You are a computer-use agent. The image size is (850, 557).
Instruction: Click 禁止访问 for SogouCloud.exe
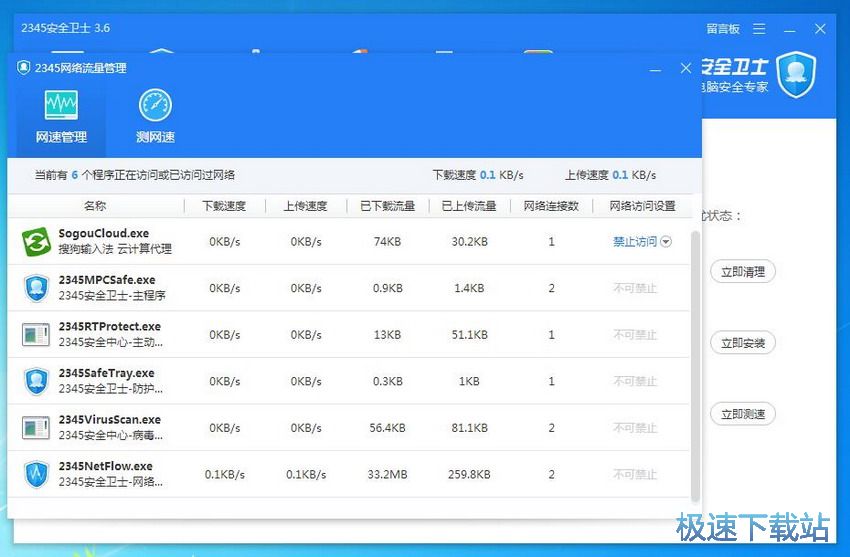coord(635,242)
